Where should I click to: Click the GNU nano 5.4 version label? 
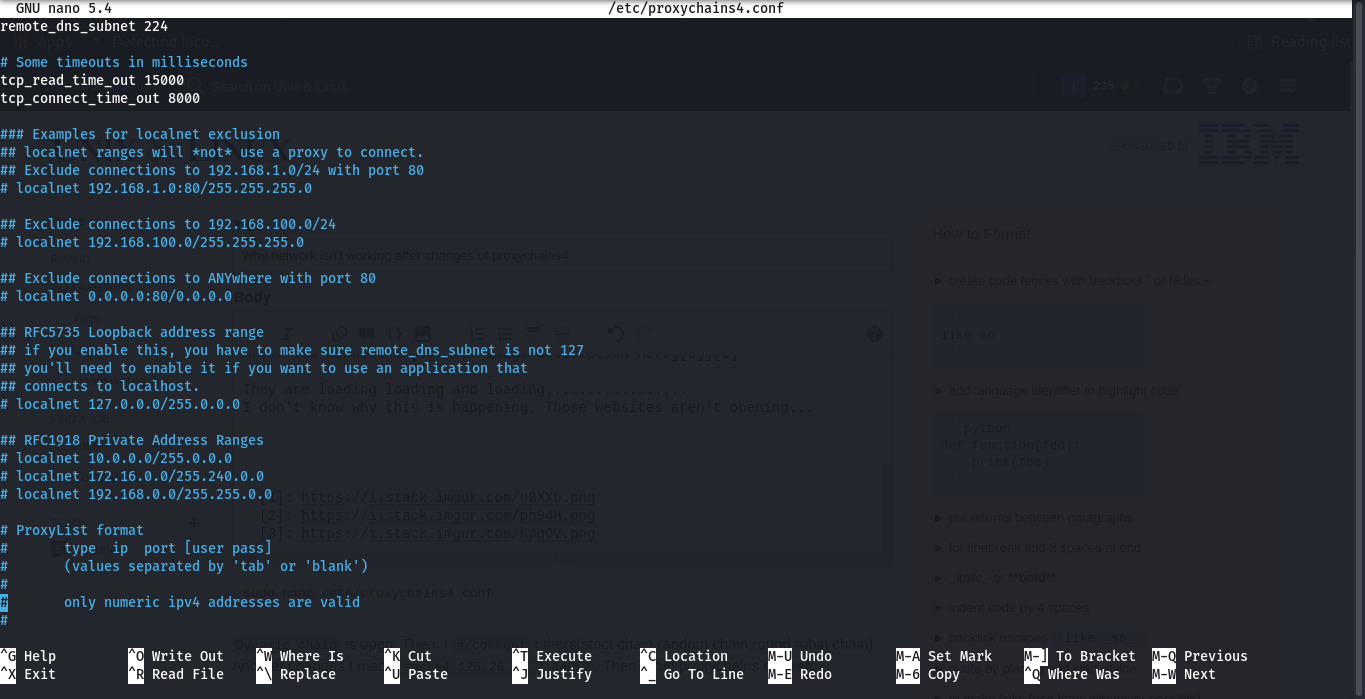64,9
